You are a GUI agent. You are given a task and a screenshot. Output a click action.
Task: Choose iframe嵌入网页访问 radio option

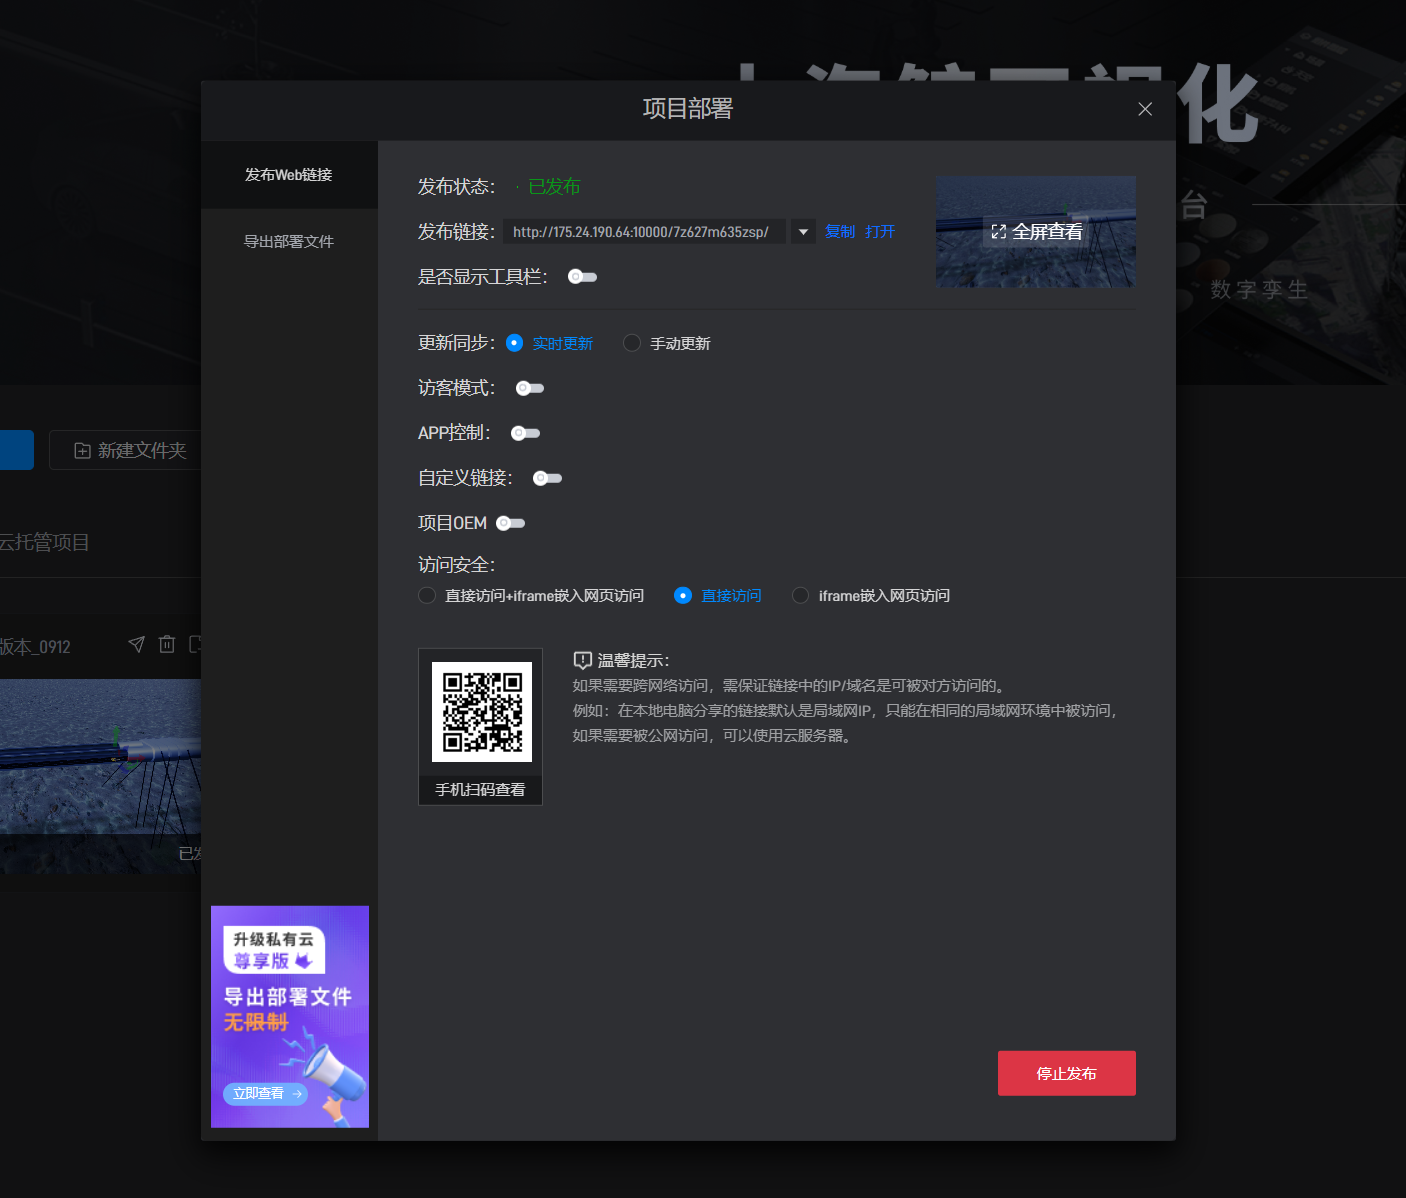[x=800, y=596]
